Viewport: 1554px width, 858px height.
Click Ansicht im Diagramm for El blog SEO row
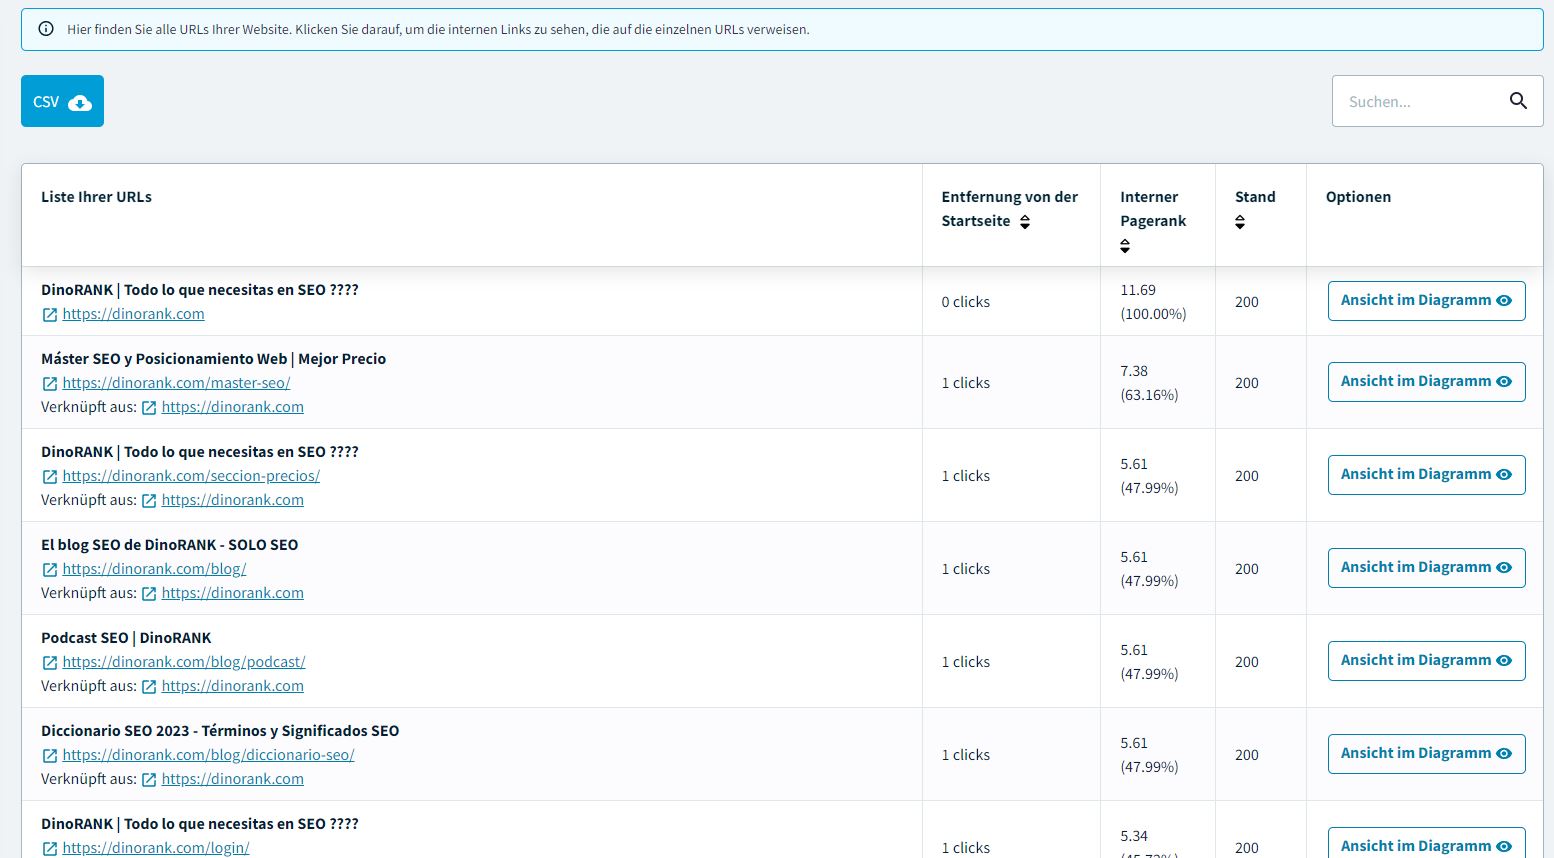[1426, 568]
